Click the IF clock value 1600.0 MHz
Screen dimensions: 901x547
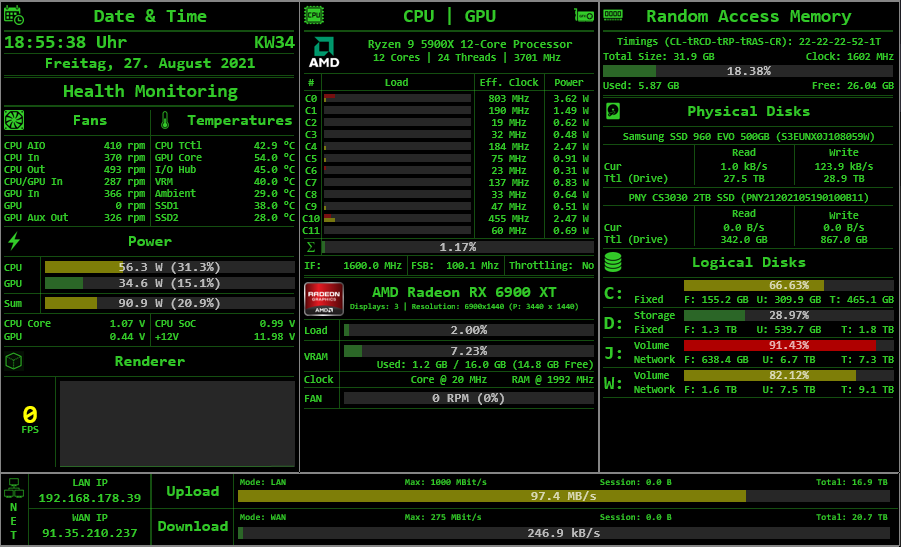pyautogui.click(x=372, y=265)
